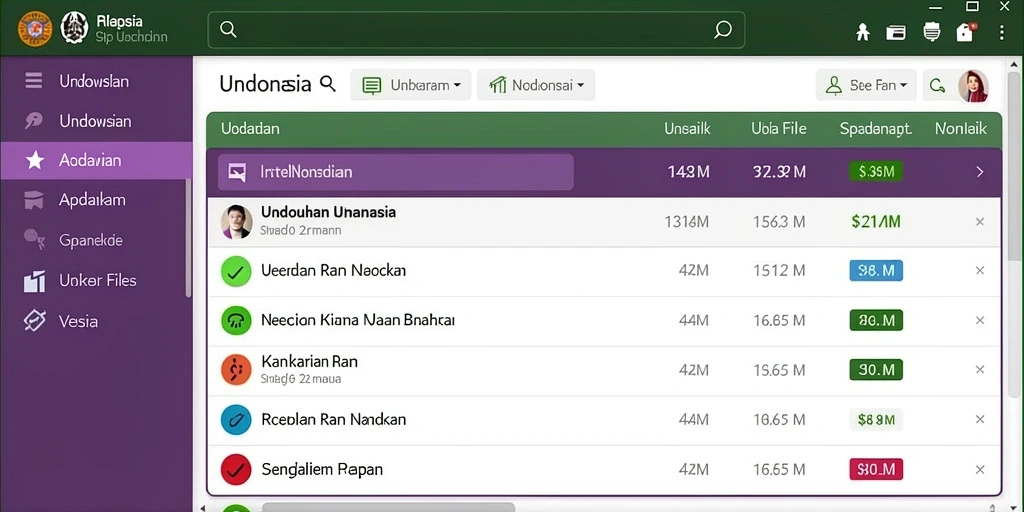Viewport: 1024px width, 512px height.
Task: Select Gpanekde in the sidebar
Action: (96, 240)
